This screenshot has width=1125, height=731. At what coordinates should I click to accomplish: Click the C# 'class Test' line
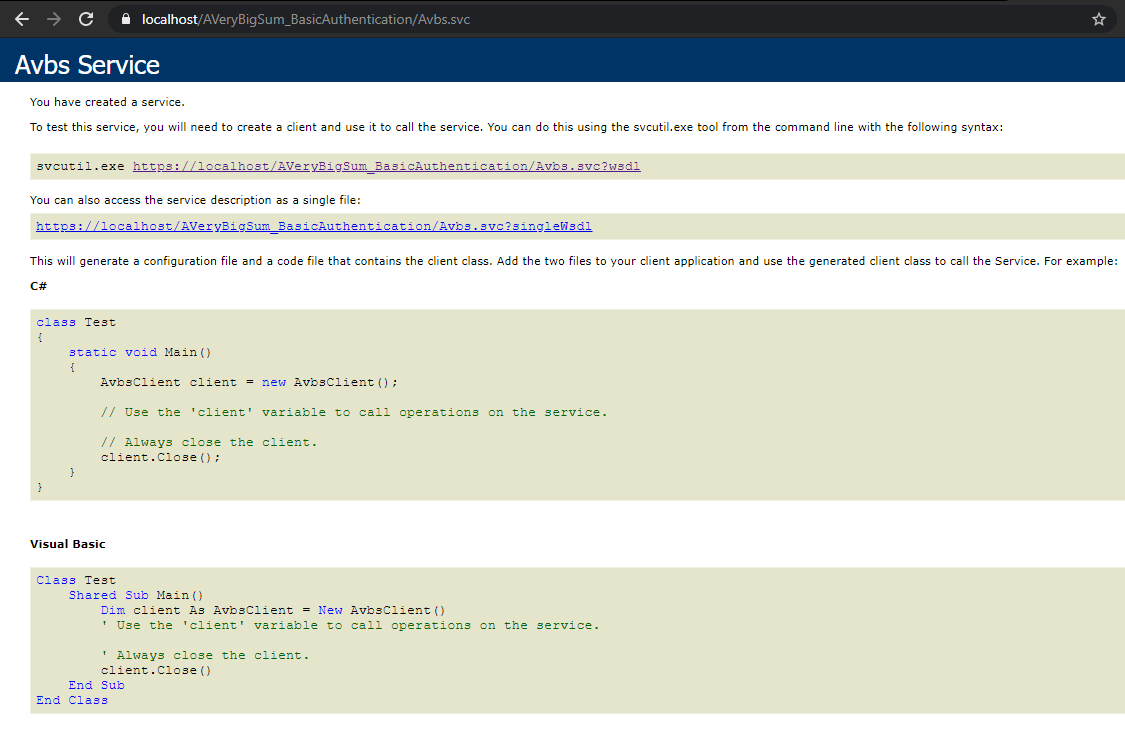point(76,322)
